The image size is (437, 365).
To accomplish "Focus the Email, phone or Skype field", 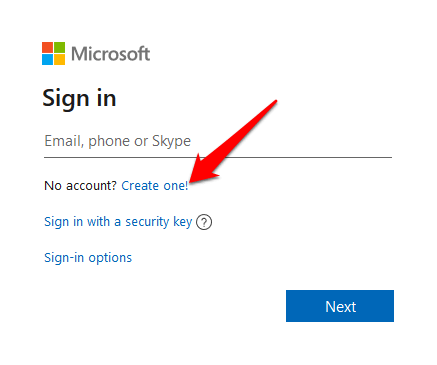I will (218, 141).
